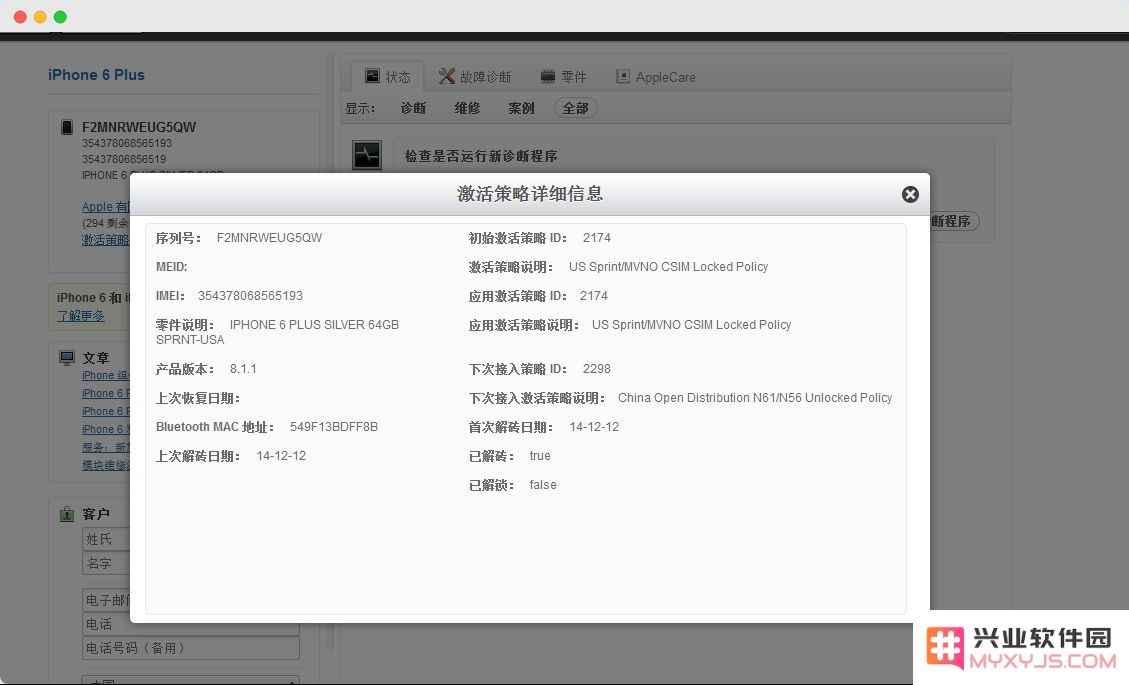The image size is (1129, 685).
Task: Click the wrench icon beside 故障诊断
Action: [446, 76]
